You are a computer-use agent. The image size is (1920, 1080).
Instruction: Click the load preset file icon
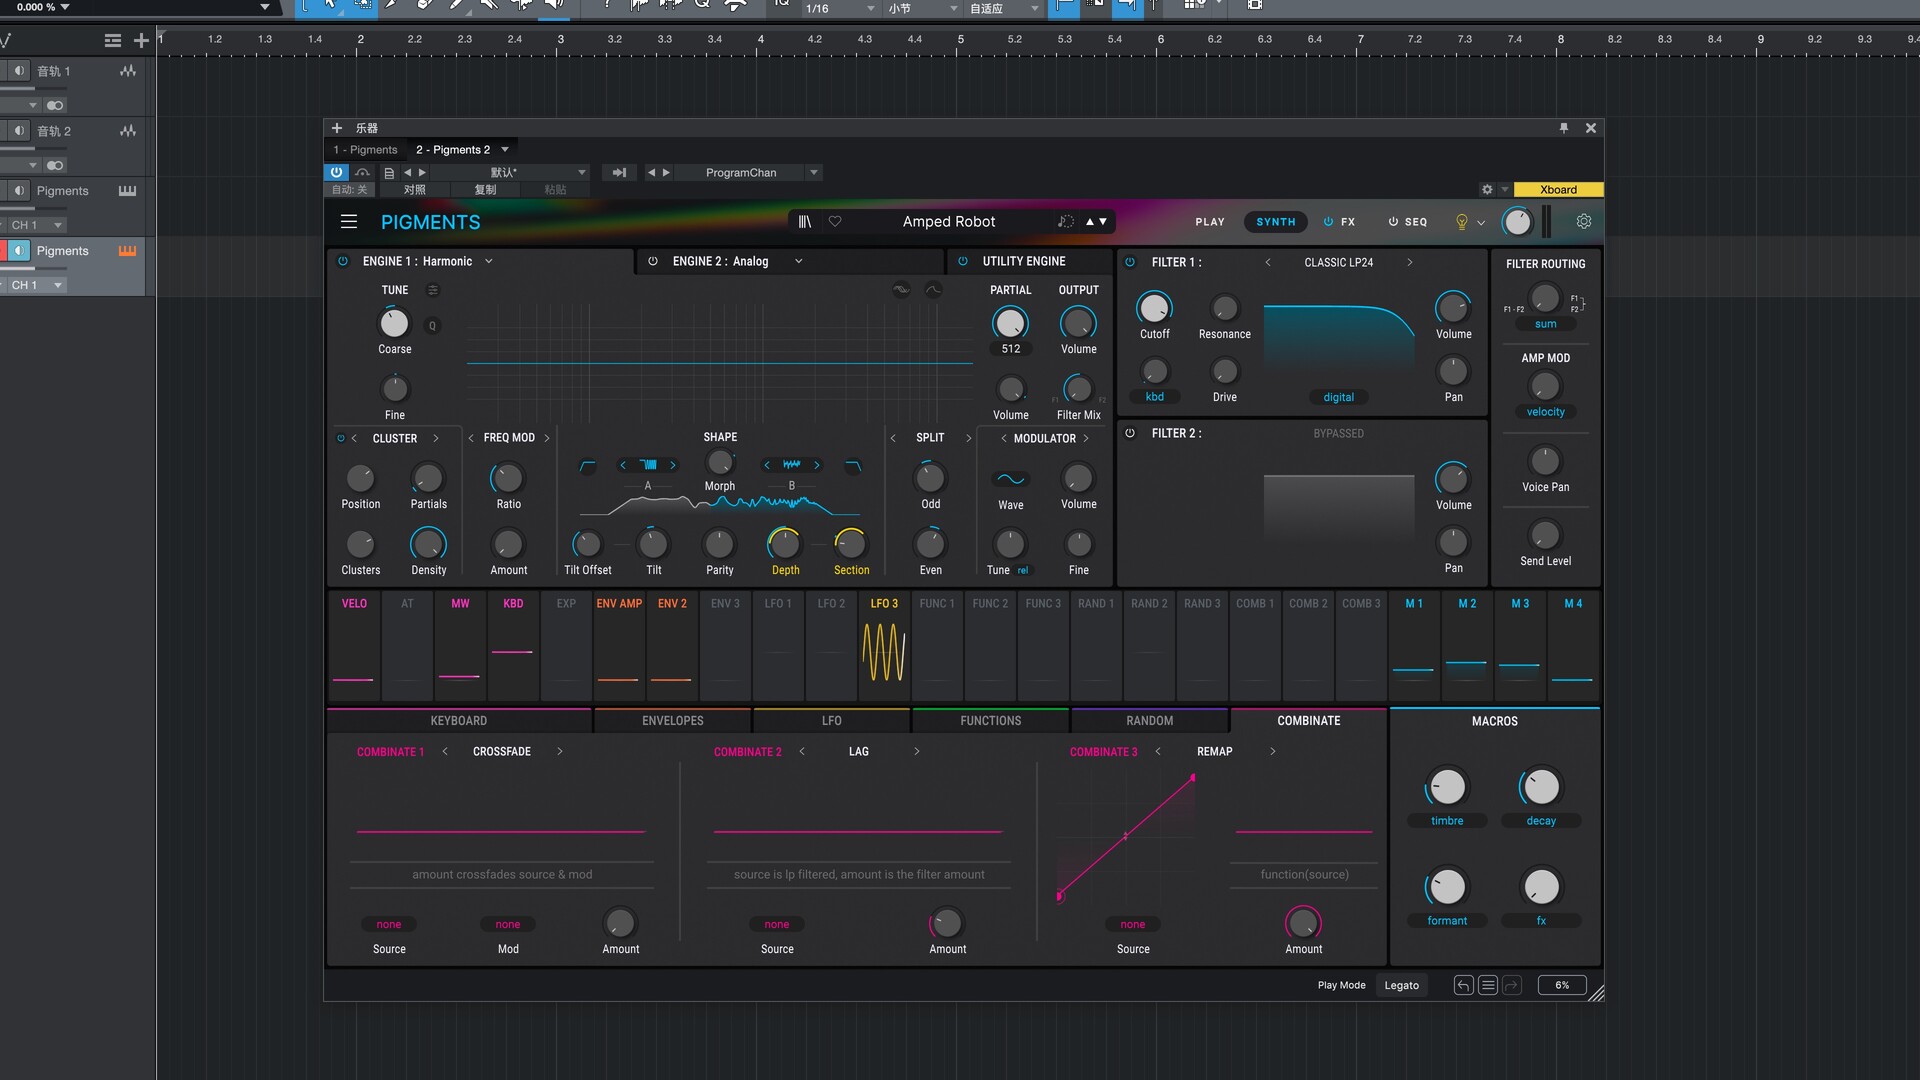coord(389,173)
